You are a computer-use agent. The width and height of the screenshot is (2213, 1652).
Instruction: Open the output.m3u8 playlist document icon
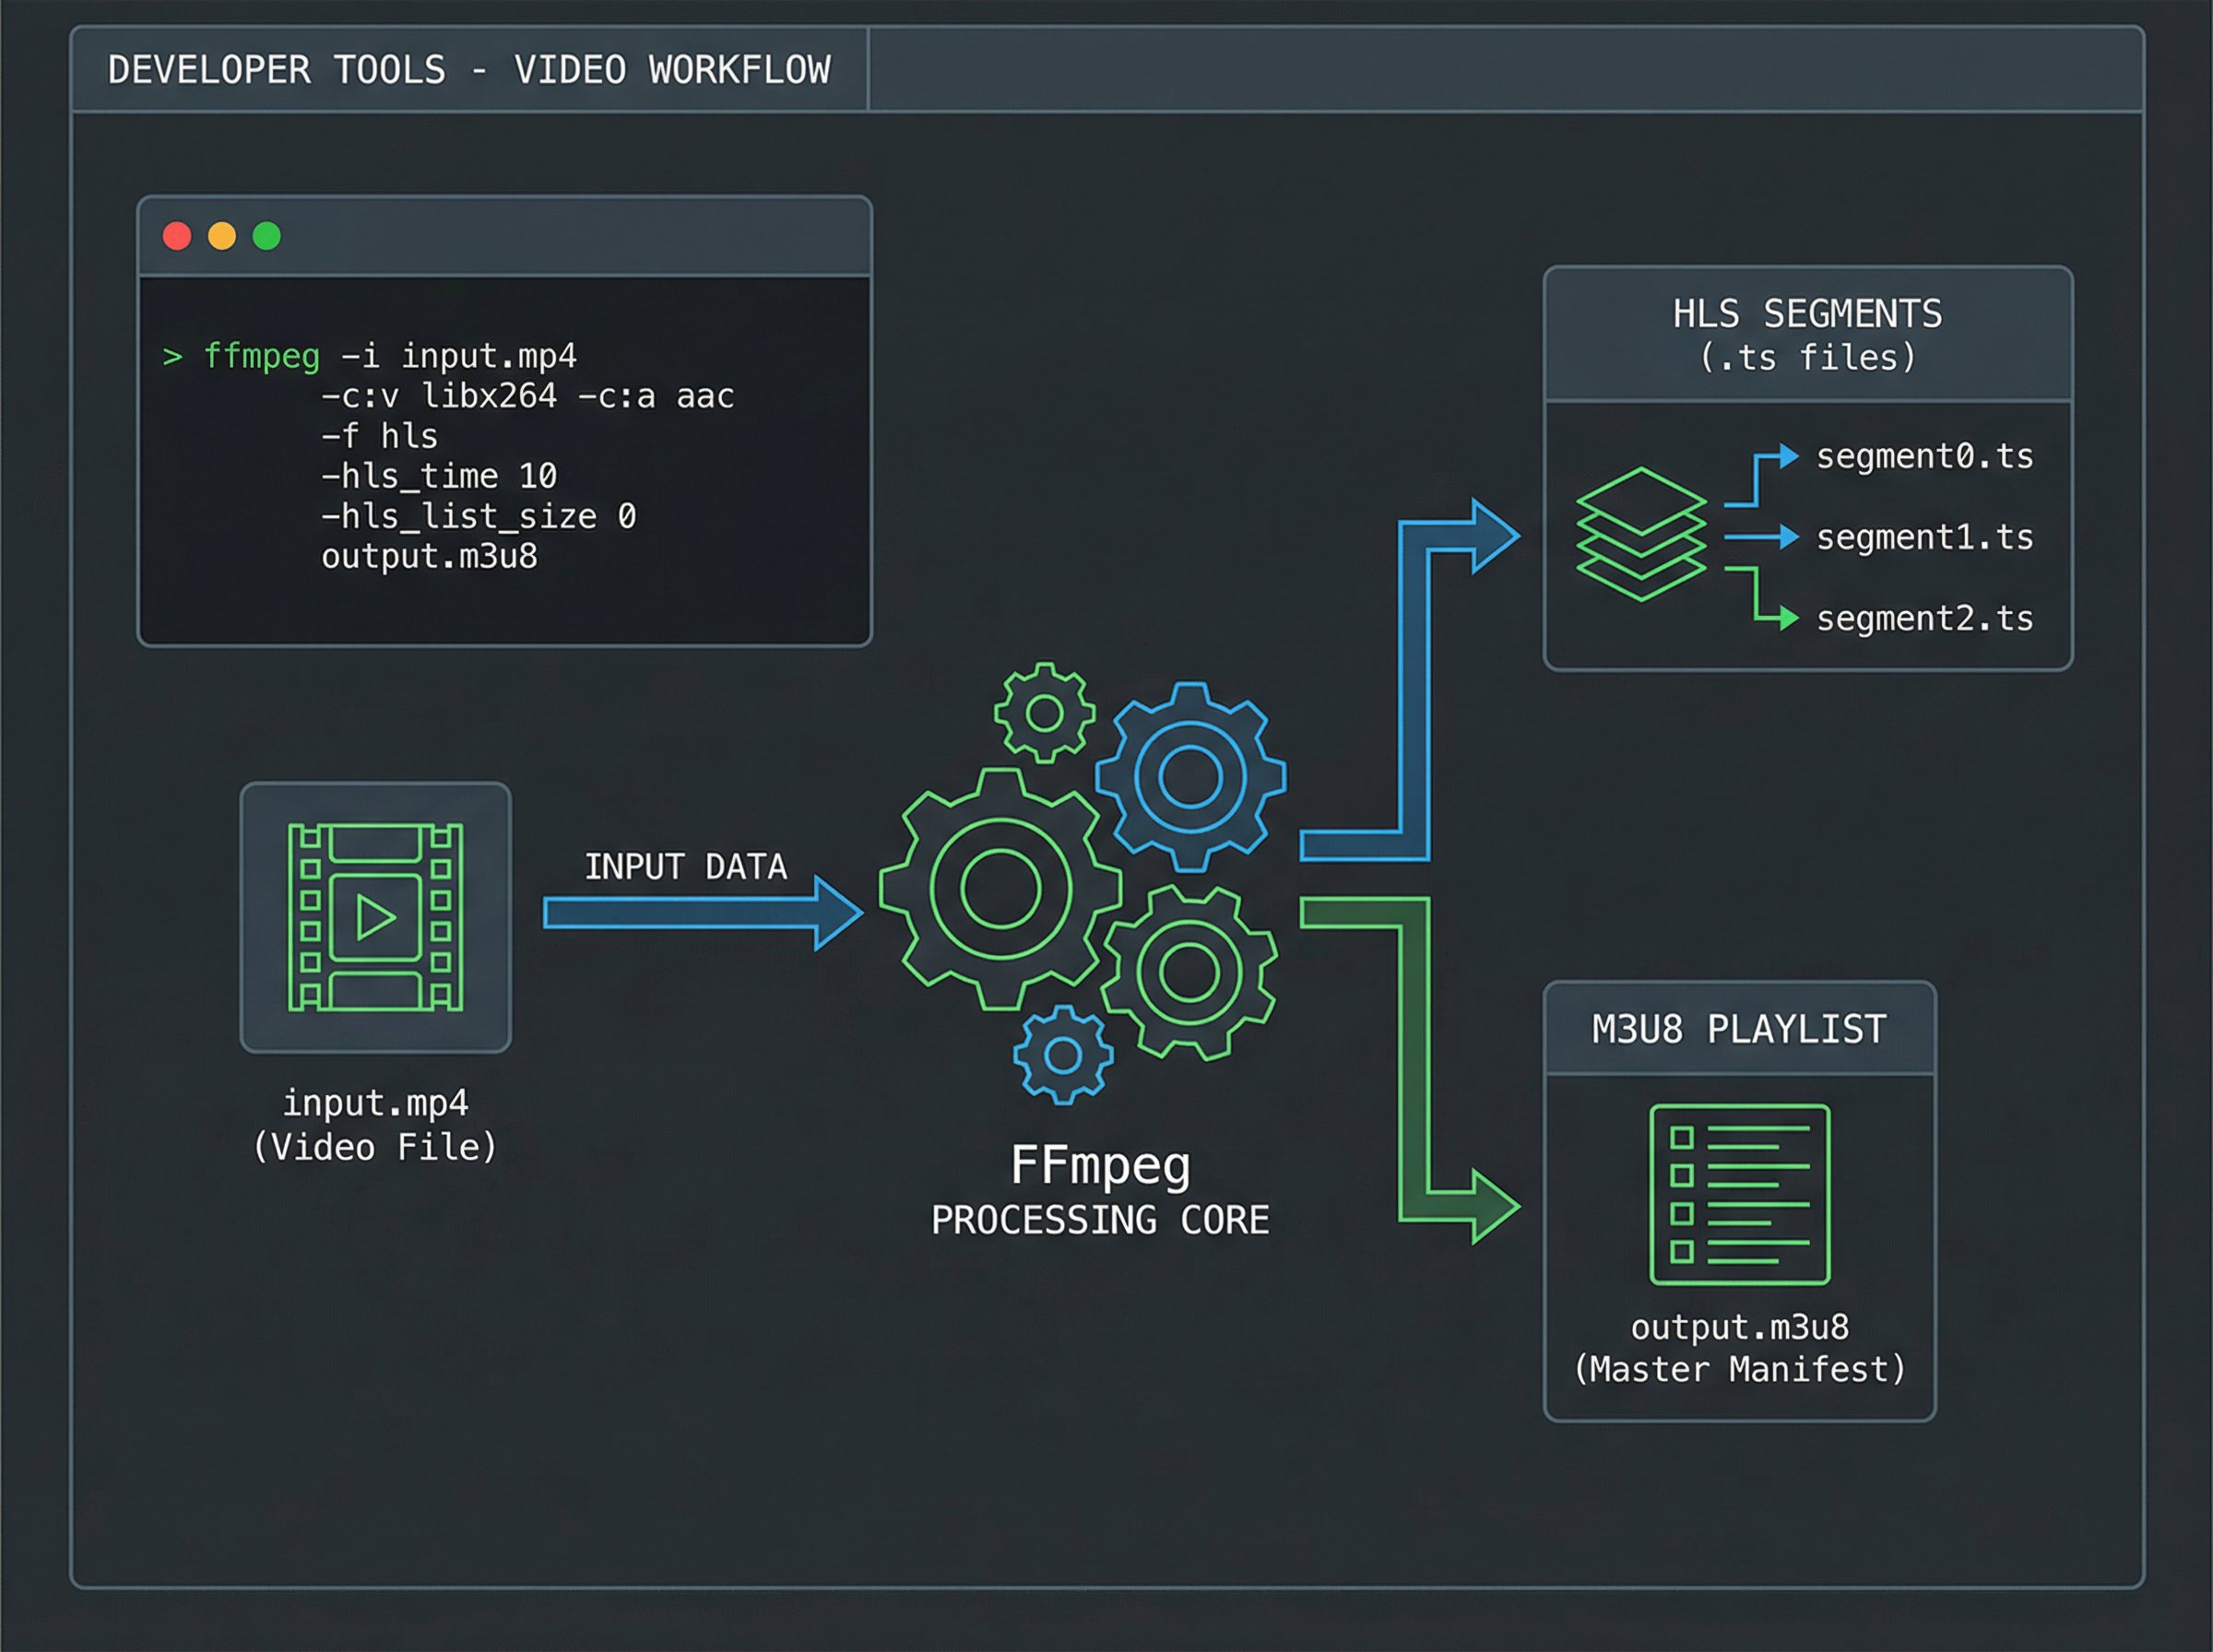coord(1739,1195)
